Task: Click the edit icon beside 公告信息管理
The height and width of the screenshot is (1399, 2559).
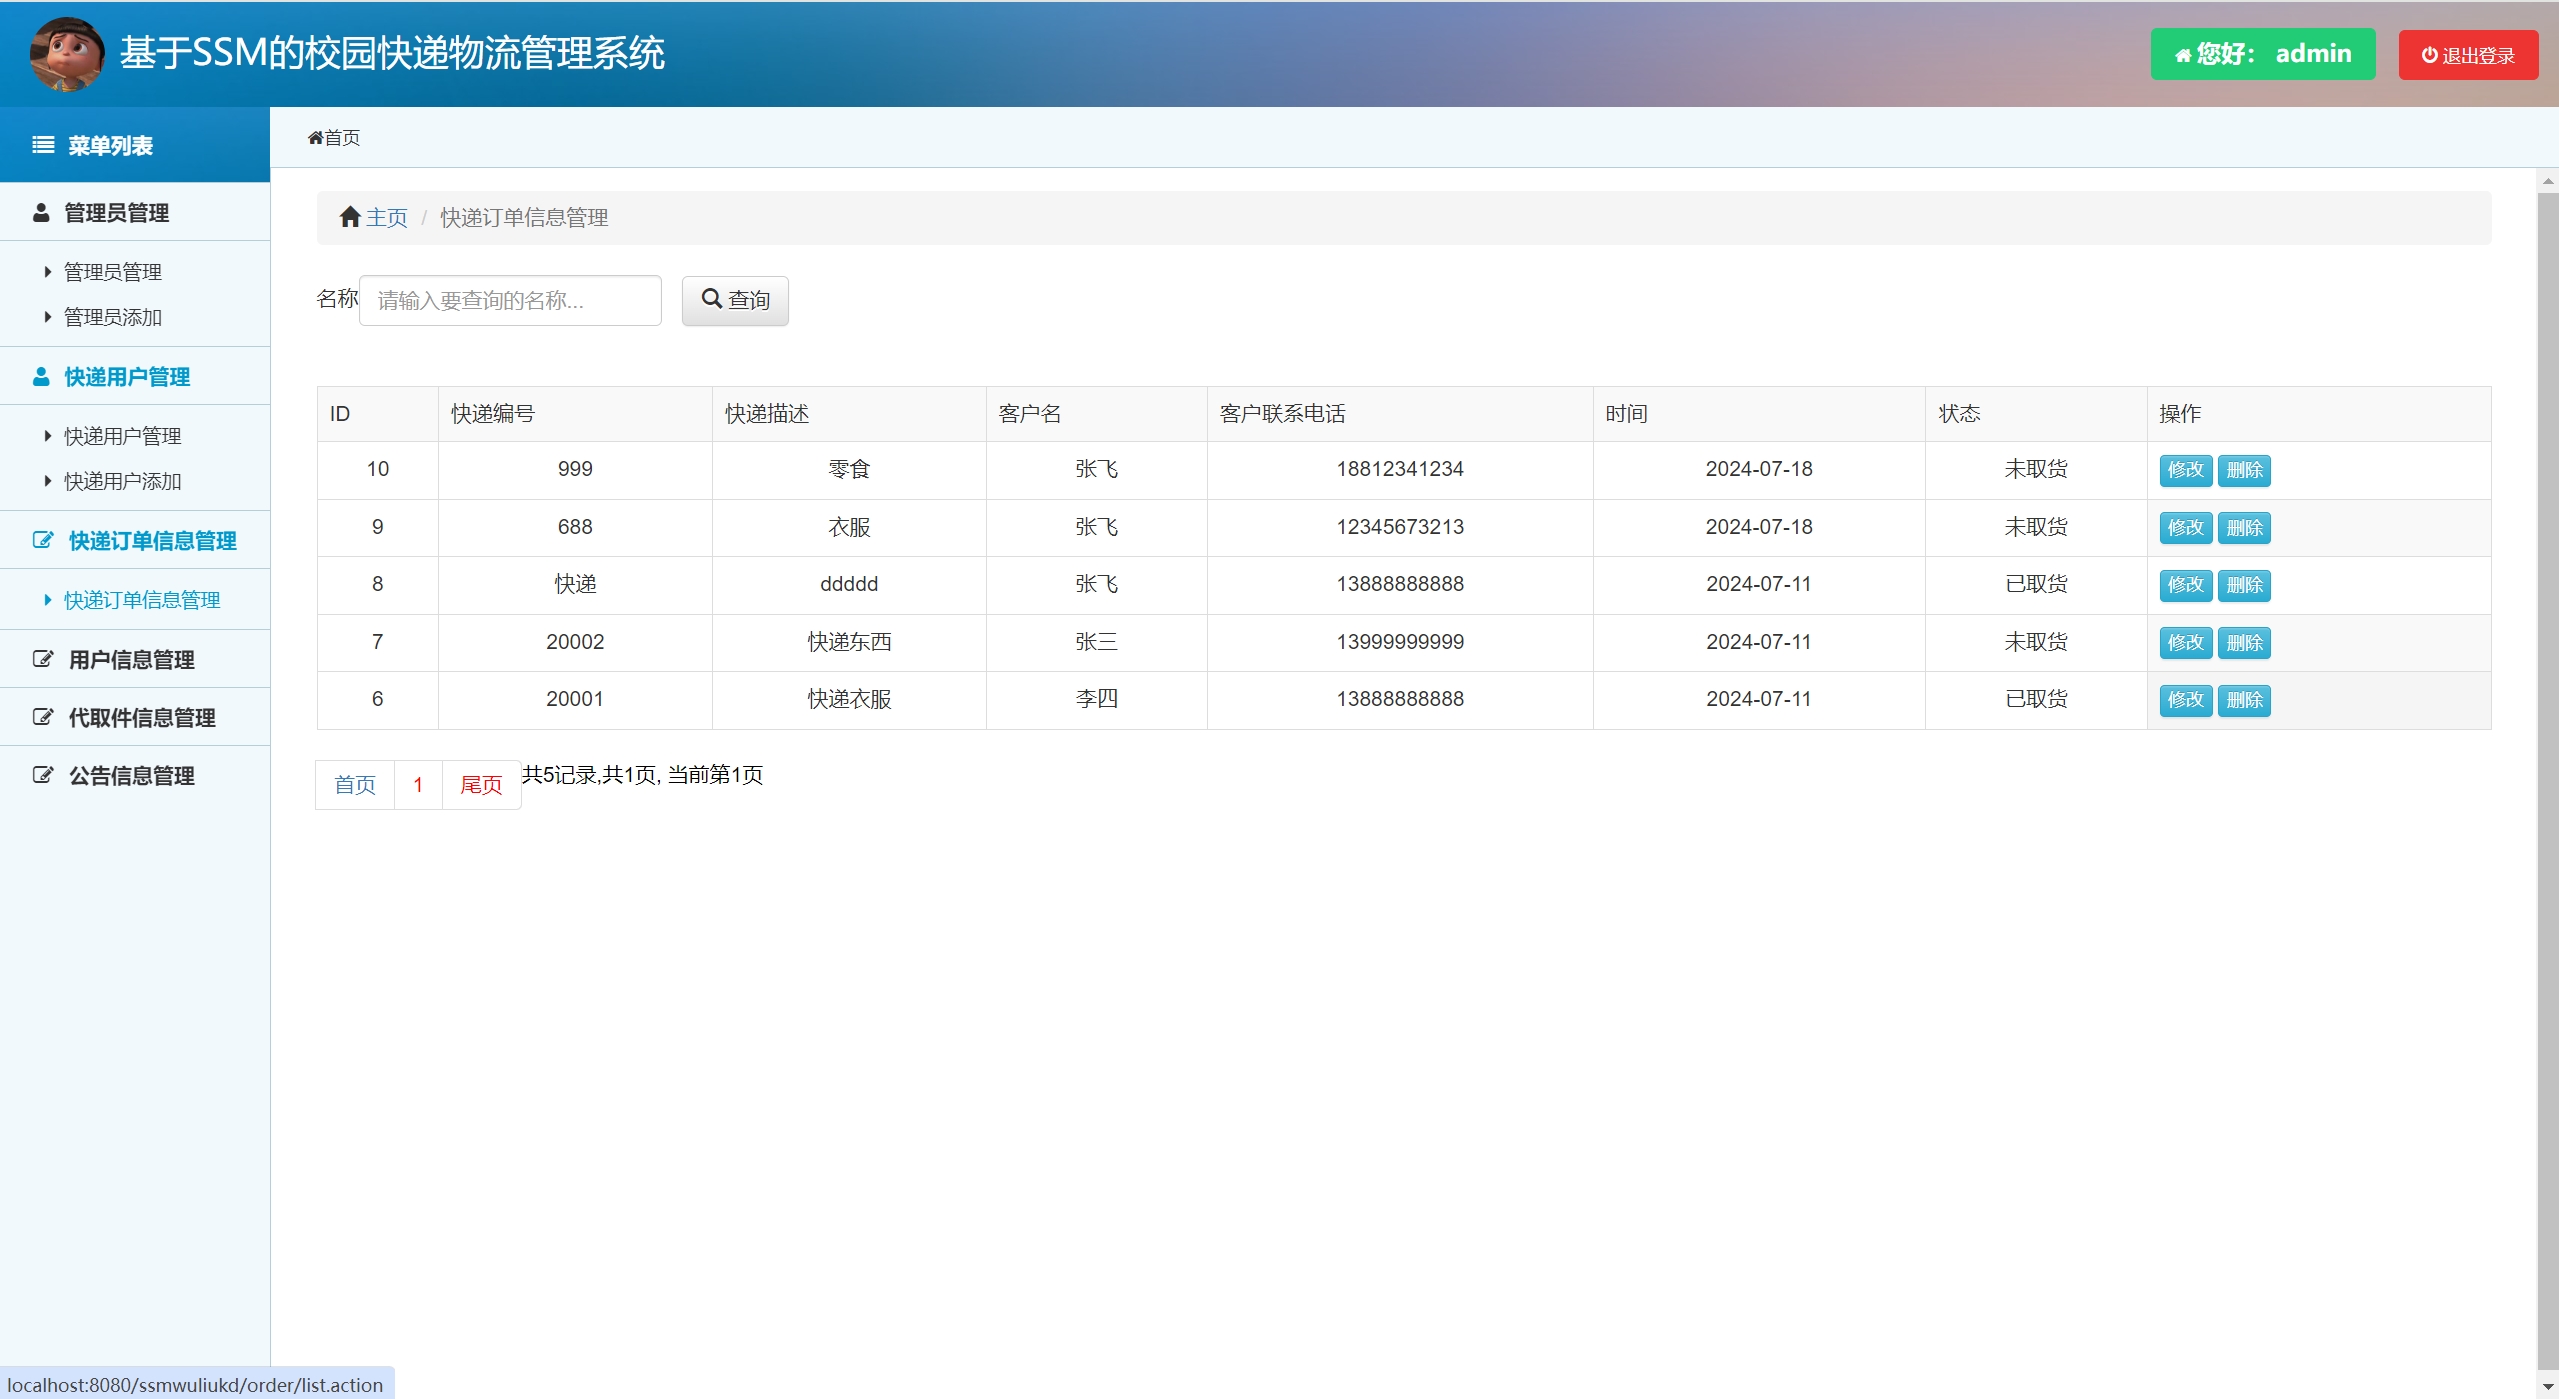Action: tap(43, 776)
